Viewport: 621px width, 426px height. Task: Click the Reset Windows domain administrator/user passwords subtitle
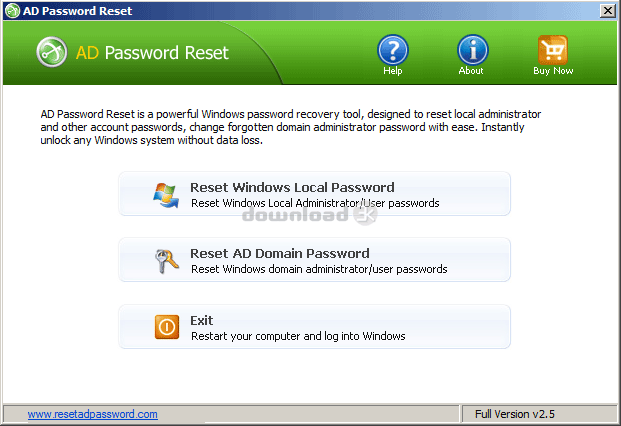pyautogui.click(x=319, y=269)
